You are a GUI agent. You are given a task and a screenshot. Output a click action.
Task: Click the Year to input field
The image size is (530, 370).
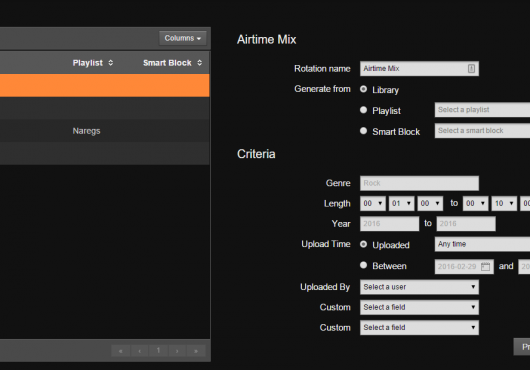coord(466,224)
